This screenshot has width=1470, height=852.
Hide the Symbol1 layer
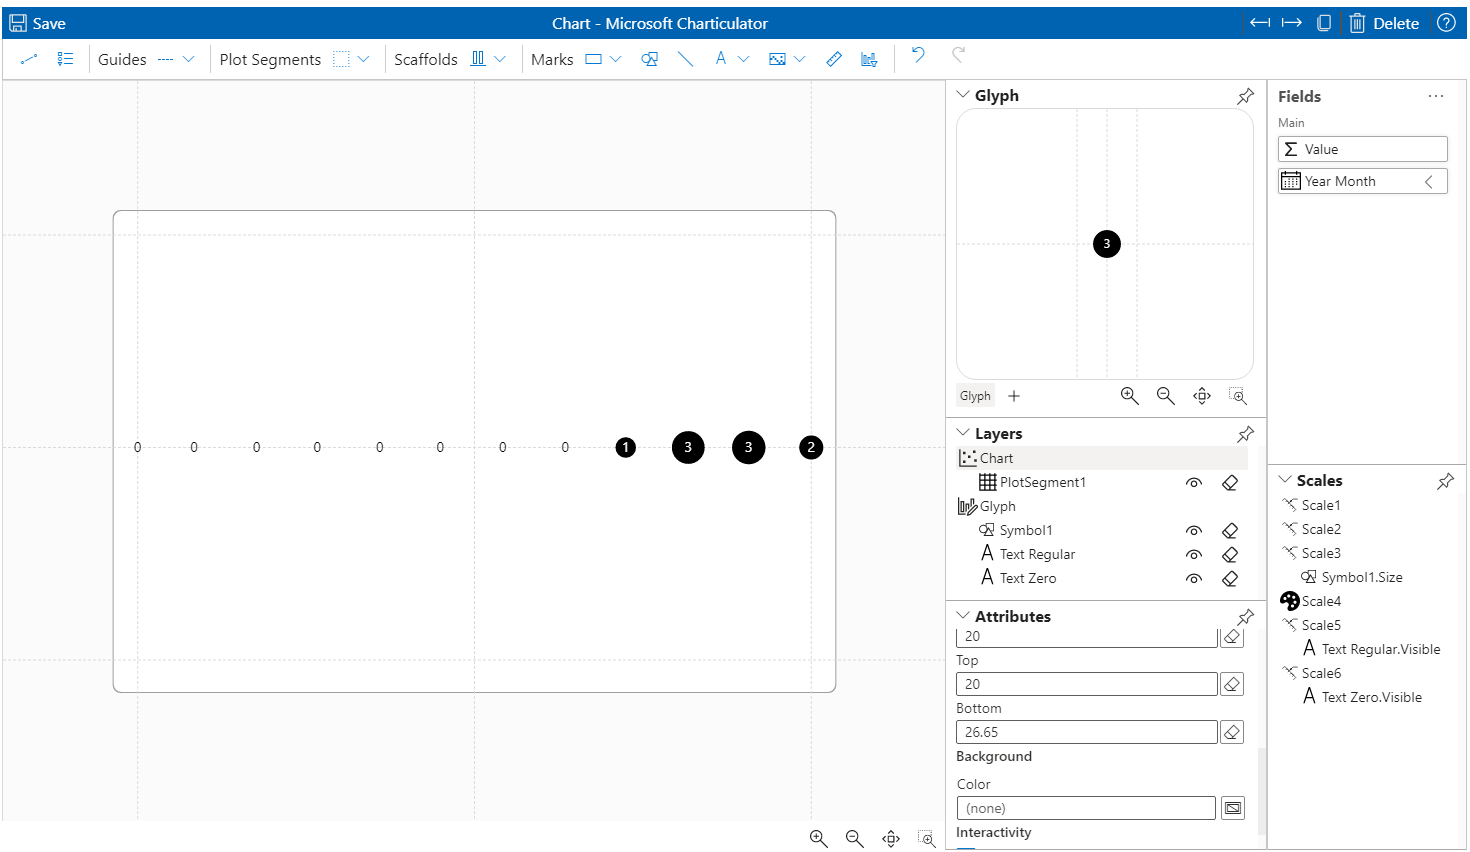[1194, 531]
